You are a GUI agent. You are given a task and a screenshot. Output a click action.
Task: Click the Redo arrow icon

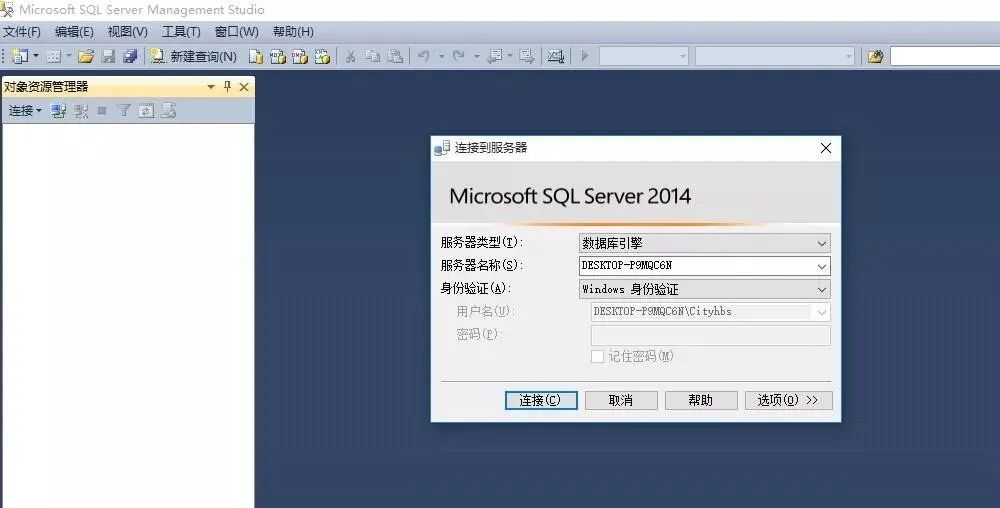pos(459,56)
